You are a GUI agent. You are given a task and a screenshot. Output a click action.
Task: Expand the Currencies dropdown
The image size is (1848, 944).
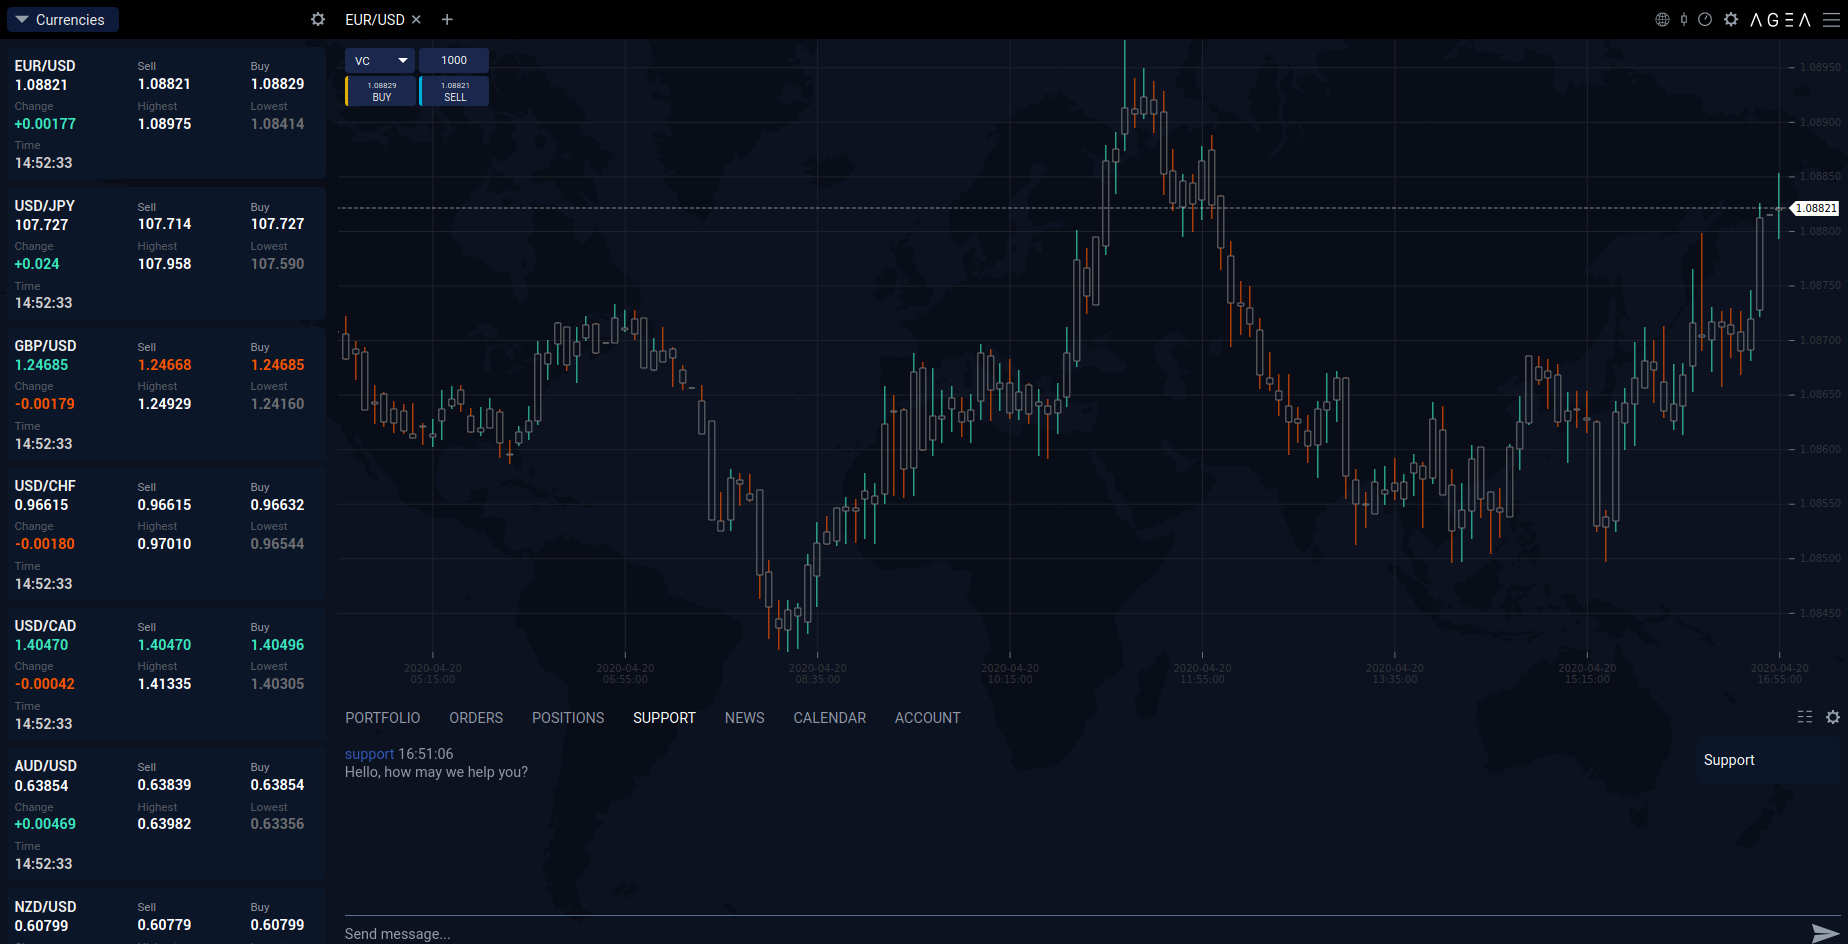(x=62, y=20)
